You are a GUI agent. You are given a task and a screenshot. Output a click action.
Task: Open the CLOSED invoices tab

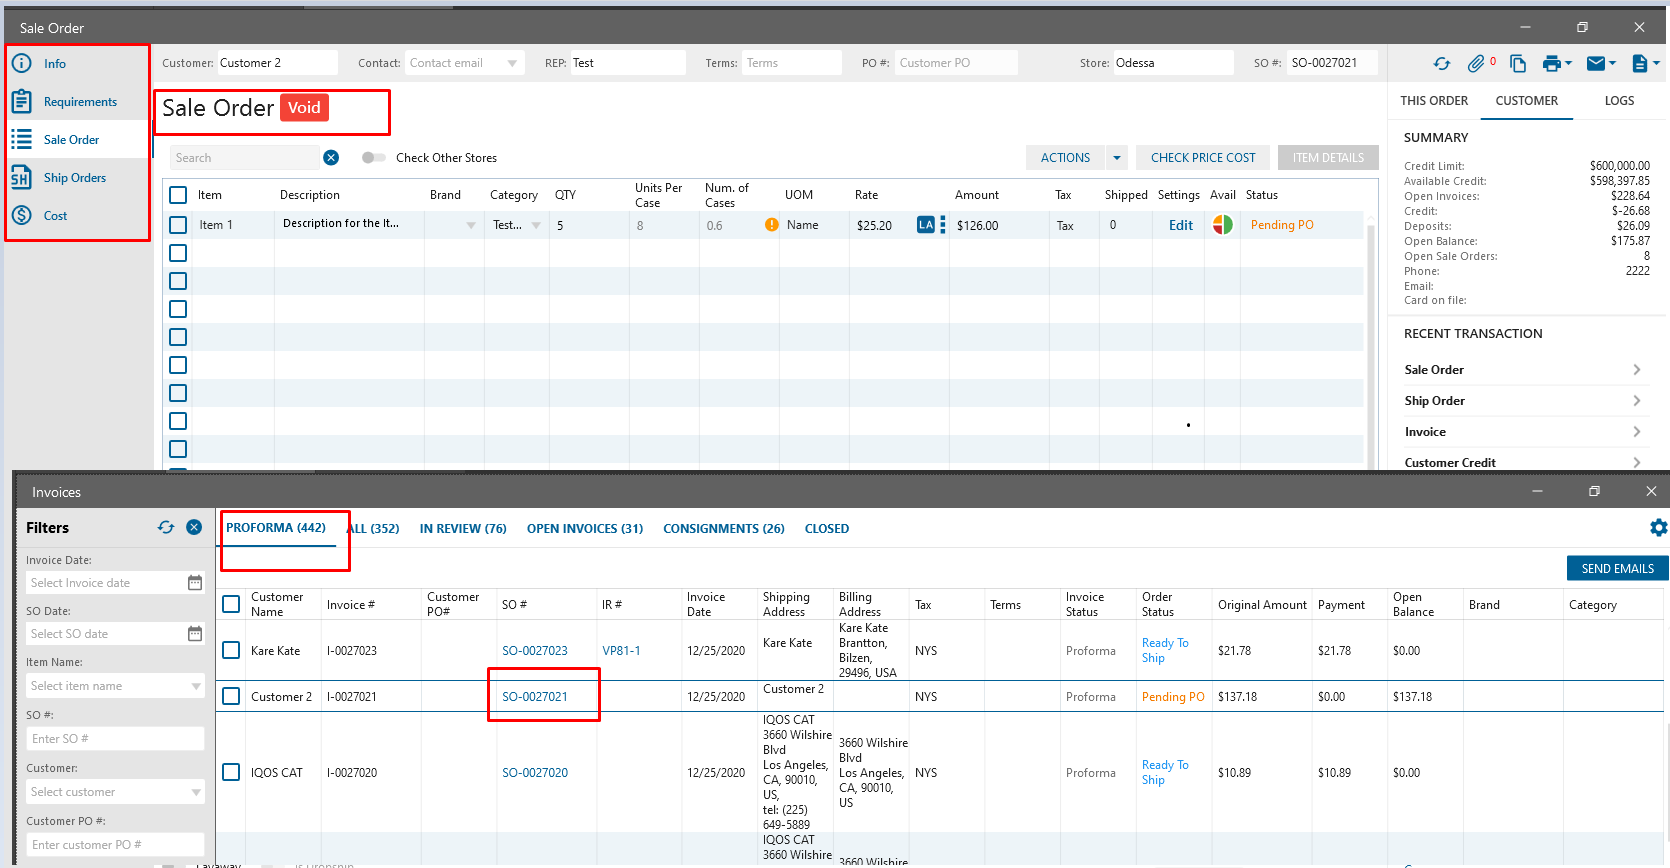click(x=827, y=529)
